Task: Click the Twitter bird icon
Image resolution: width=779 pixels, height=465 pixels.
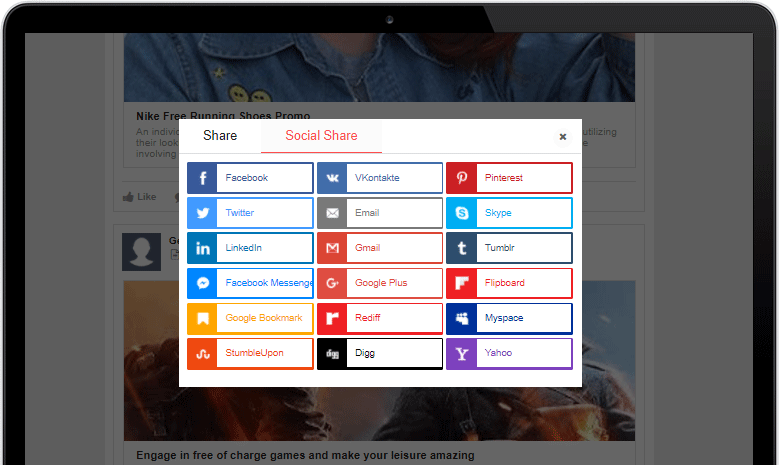Action: click(x=202, y=213)
